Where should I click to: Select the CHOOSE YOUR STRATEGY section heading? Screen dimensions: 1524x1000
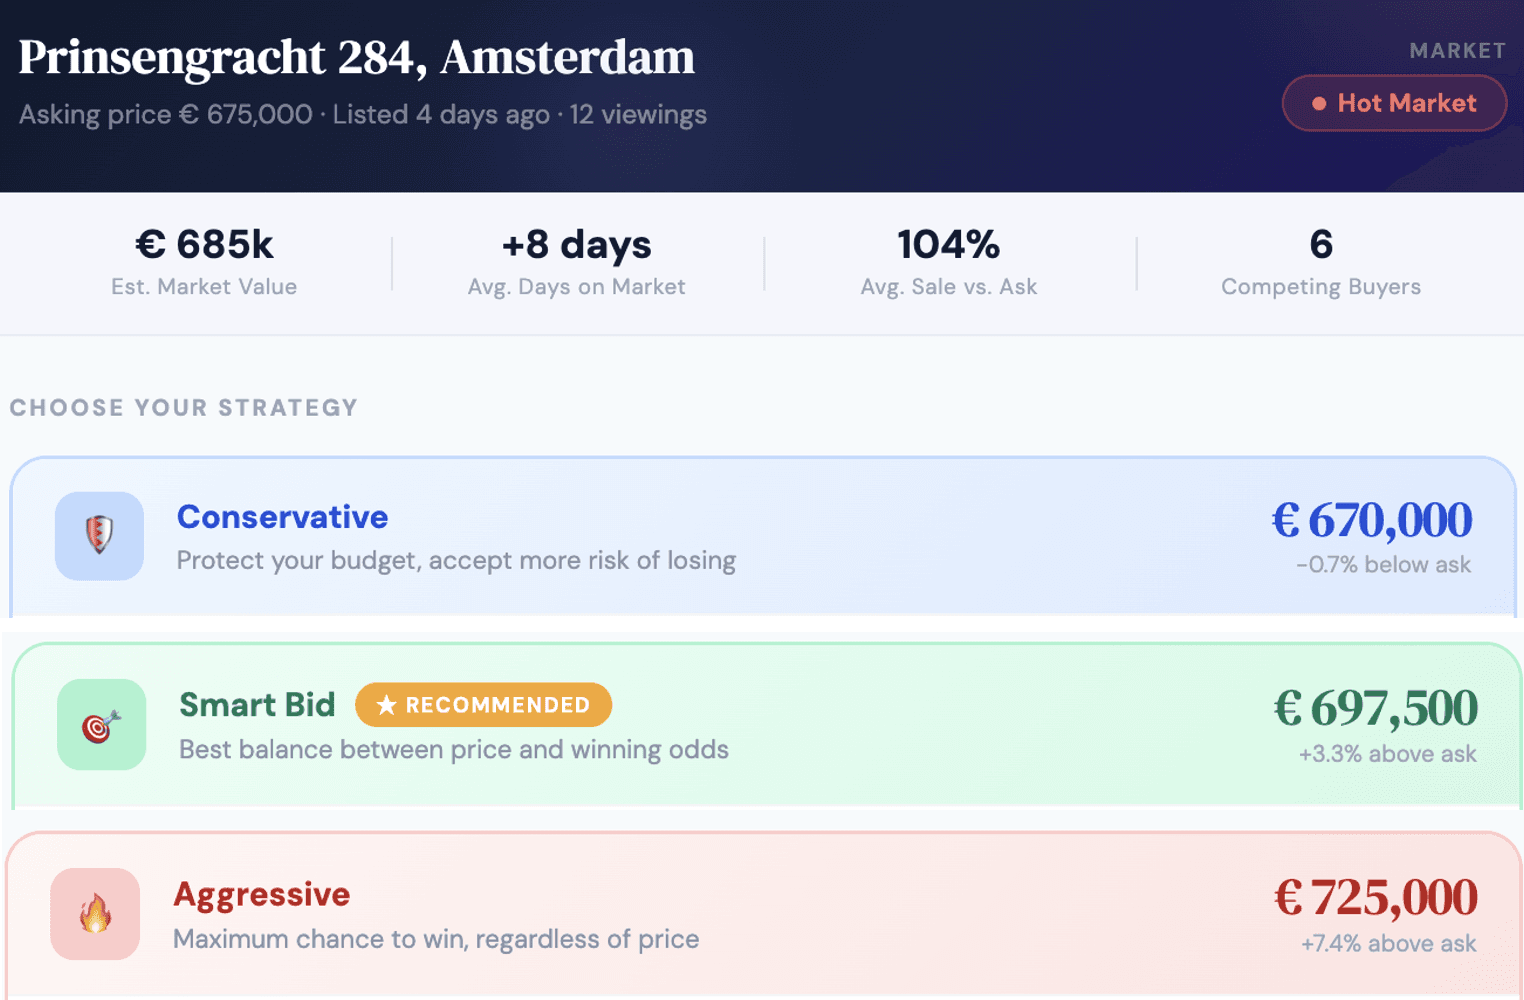tap(183, 407)
